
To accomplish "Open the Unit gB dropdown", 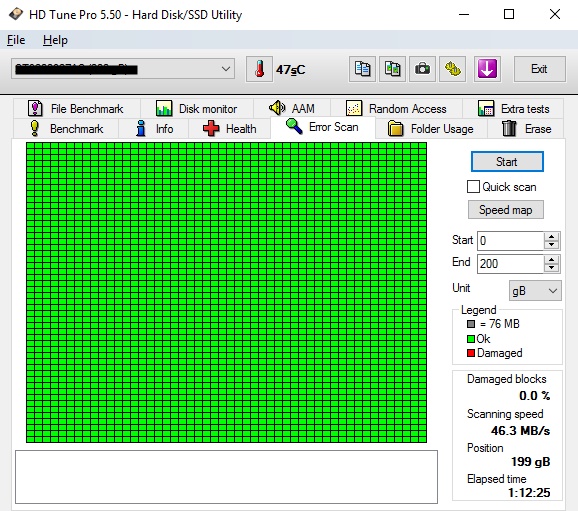I will tap(535, 291).
